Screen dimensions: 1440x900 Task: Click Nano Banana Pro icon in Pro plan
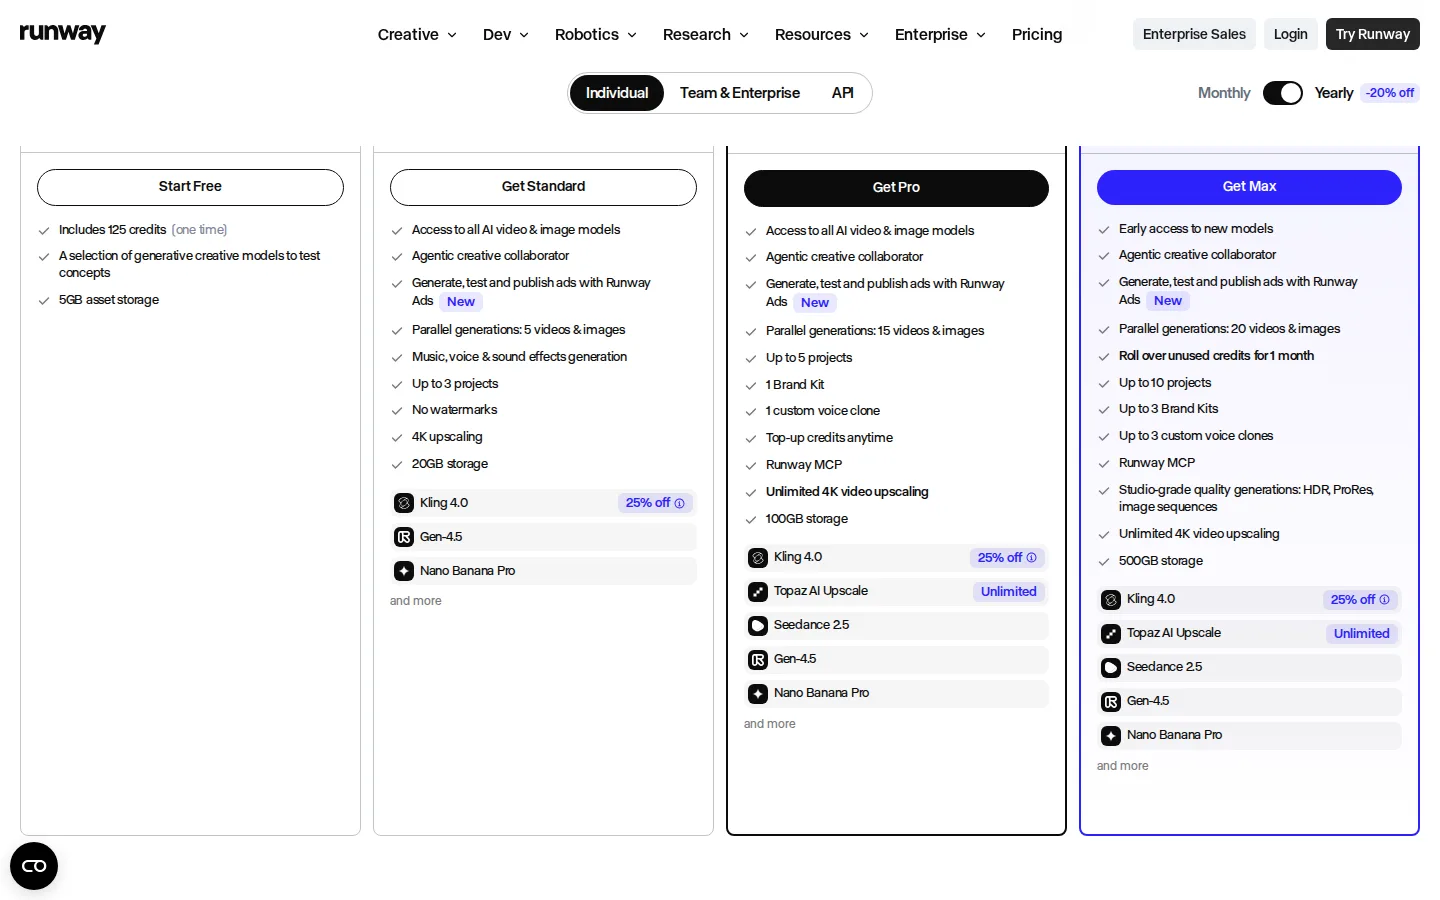point(758,694)
